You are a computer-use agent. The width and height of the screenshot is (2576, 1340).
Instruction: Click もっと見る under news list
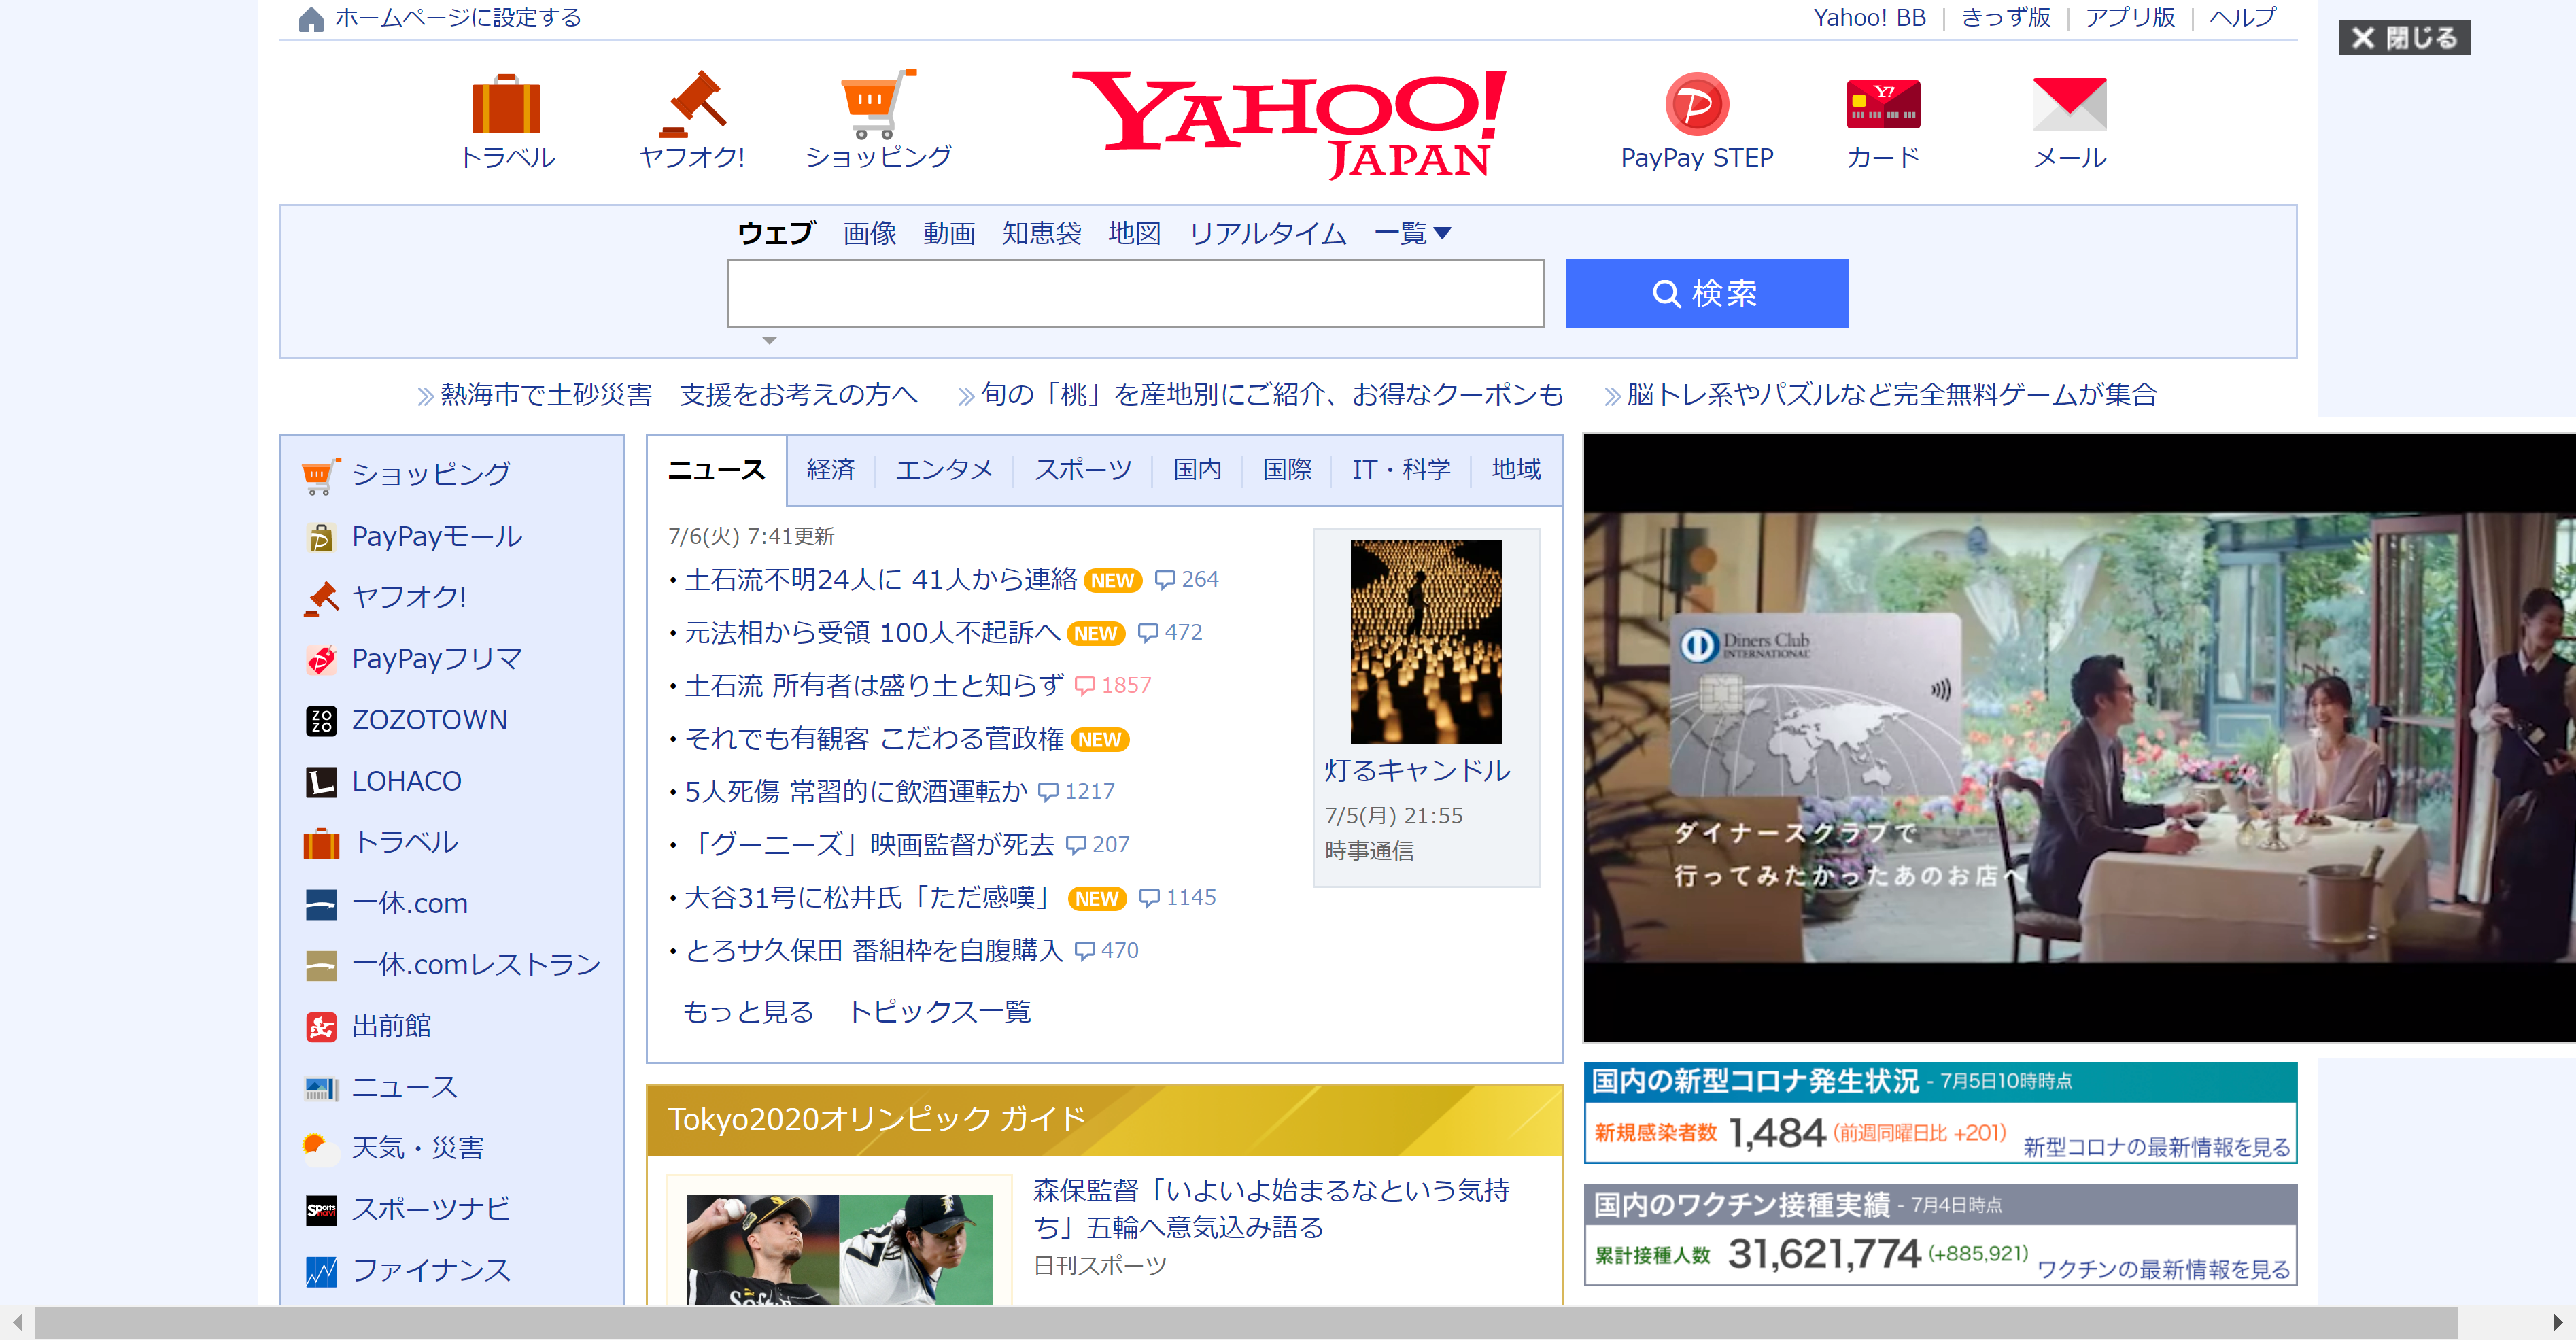click(748, 1012)
